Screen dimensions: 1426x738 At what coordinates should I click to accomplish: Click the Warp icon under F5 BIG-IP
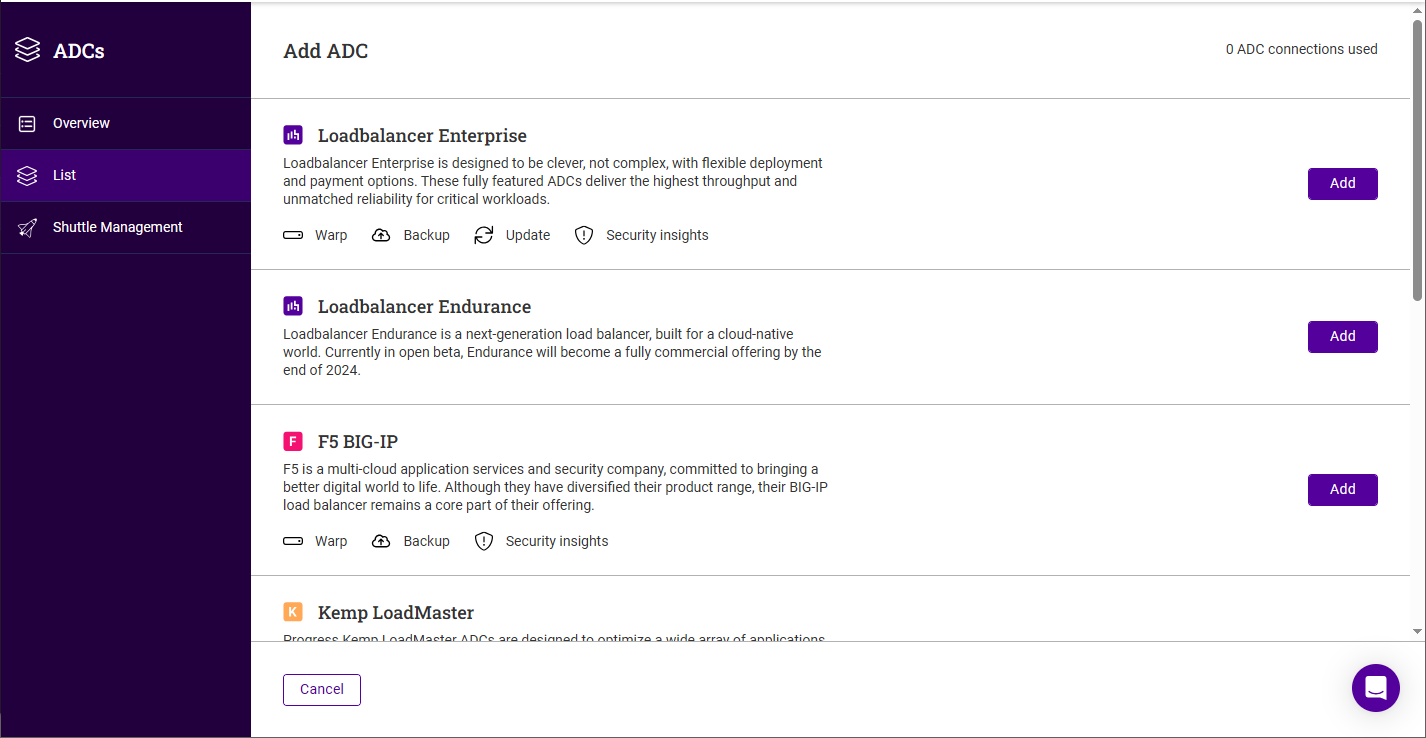coord(293,541)
